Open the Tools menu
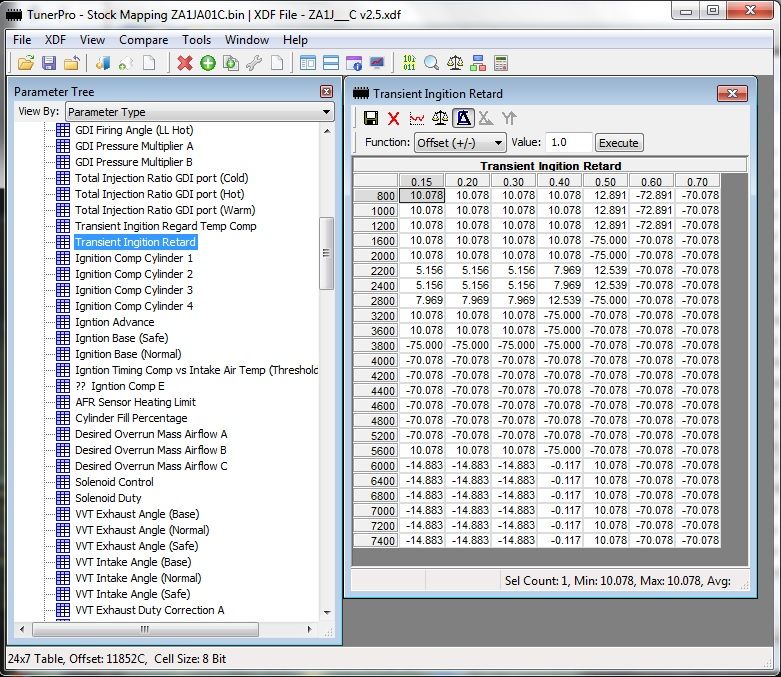 [196, 40]
